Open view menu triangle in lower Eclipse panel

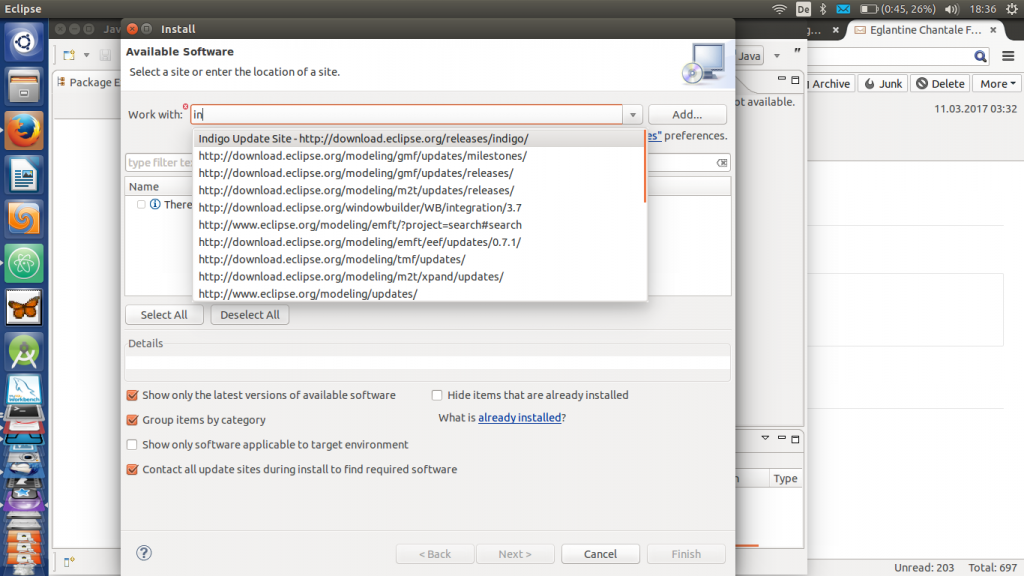point(765,438)
